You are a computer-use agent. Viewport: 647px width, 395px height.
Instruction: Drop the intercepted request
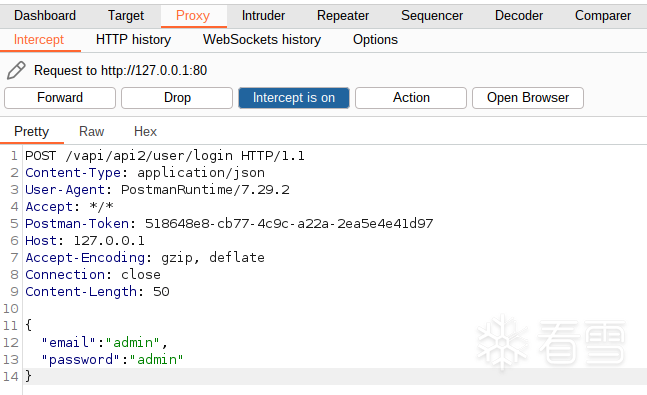point(177,98)
